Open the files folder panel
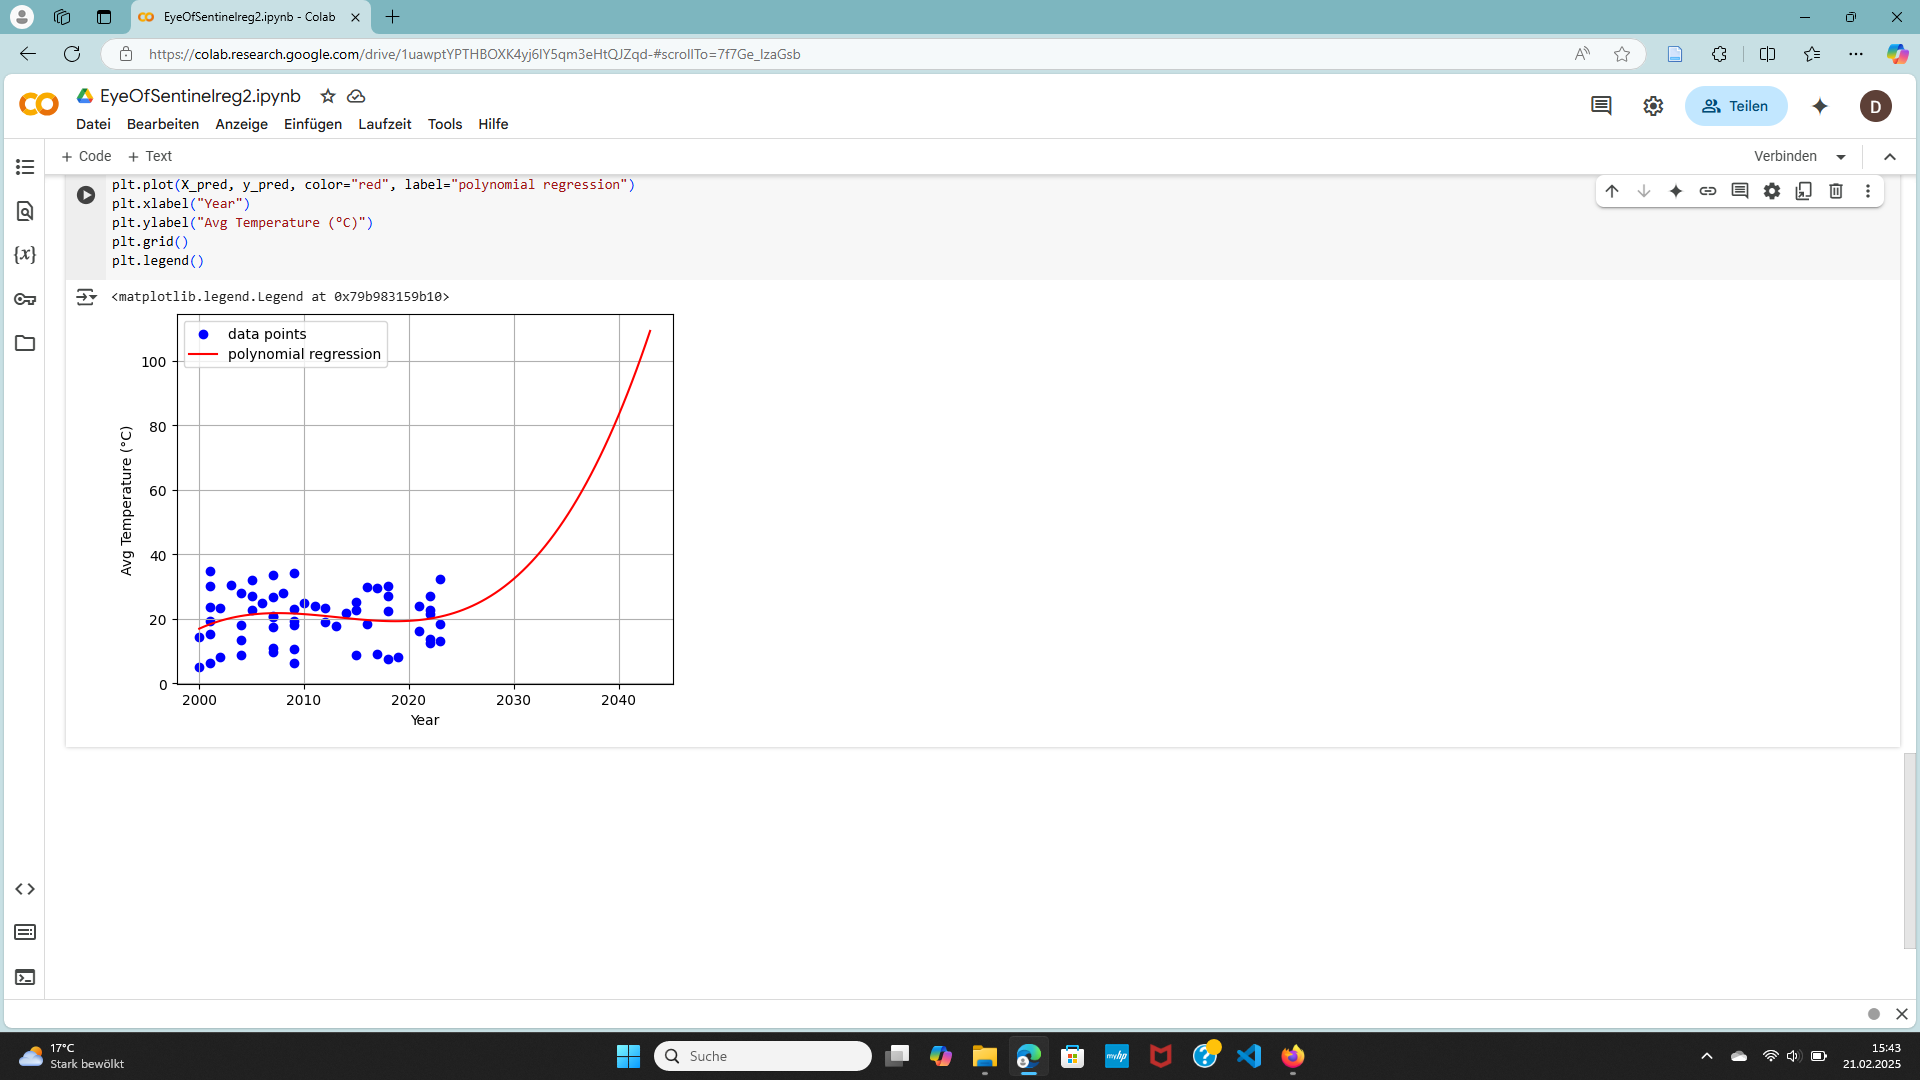 [25, 343]
